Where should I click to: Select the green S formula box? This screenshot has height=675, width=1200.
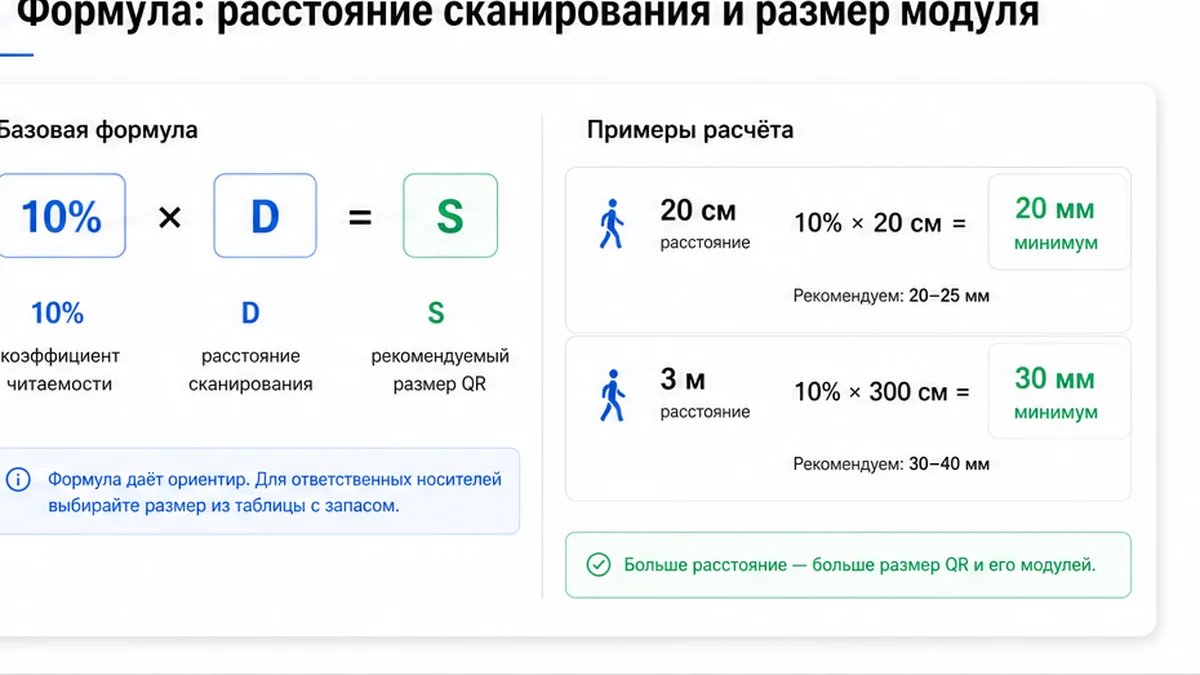click(450, 216)
